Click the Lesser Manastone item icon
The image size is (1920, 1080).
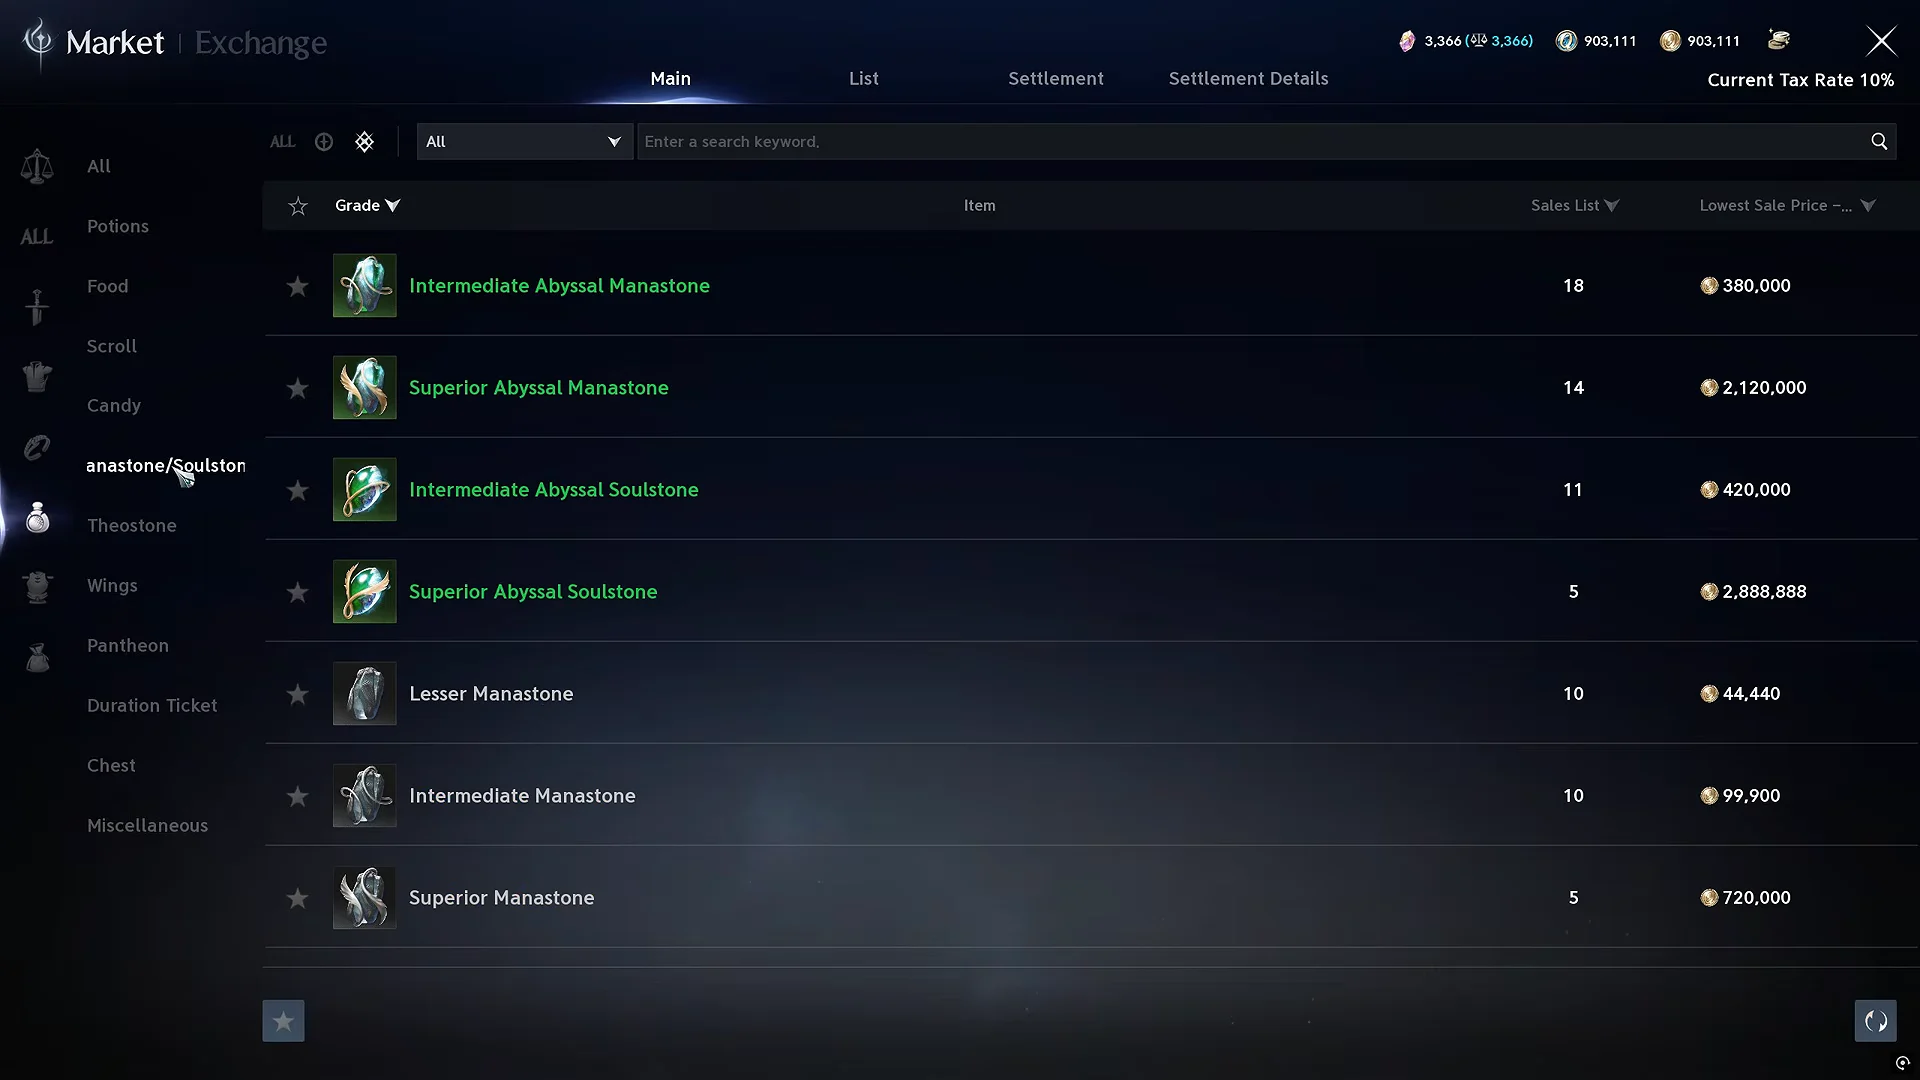click(x=364, y=693)
